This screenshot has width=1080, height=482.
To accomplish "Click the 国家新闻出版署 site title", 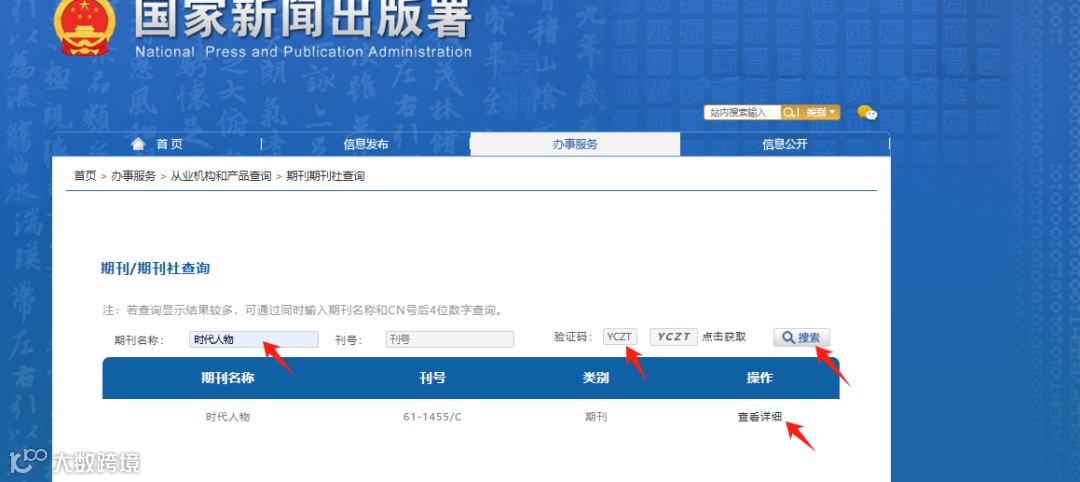I will (x=303, y=19).
